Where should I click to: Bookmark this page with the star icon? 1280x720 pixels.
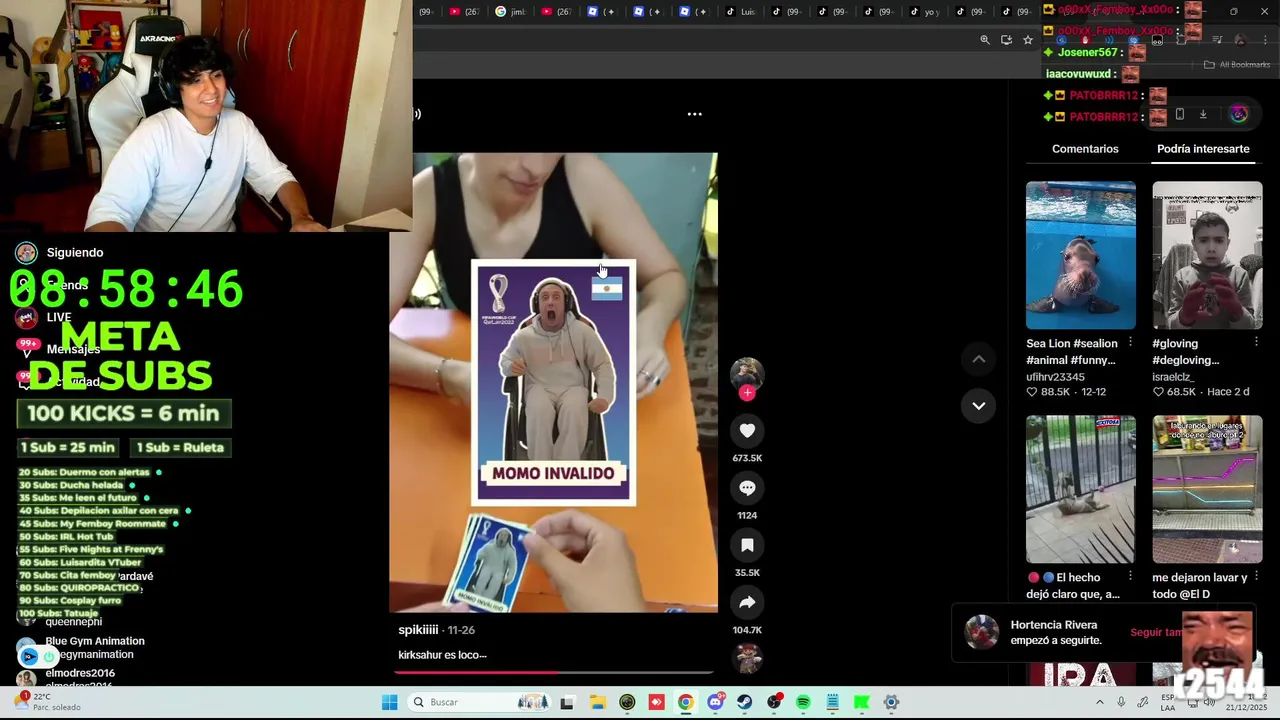click(1028, 40)
